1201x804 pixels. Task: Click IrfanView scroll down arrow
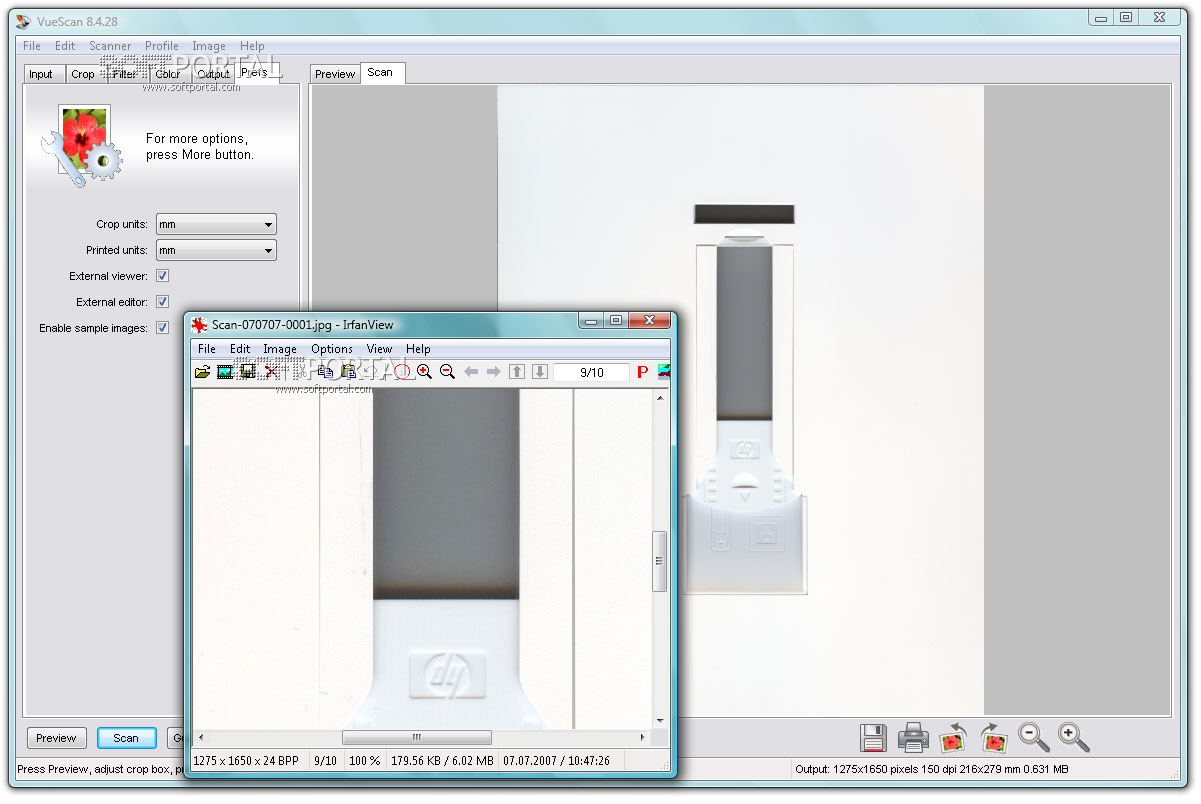click(659, 721)
